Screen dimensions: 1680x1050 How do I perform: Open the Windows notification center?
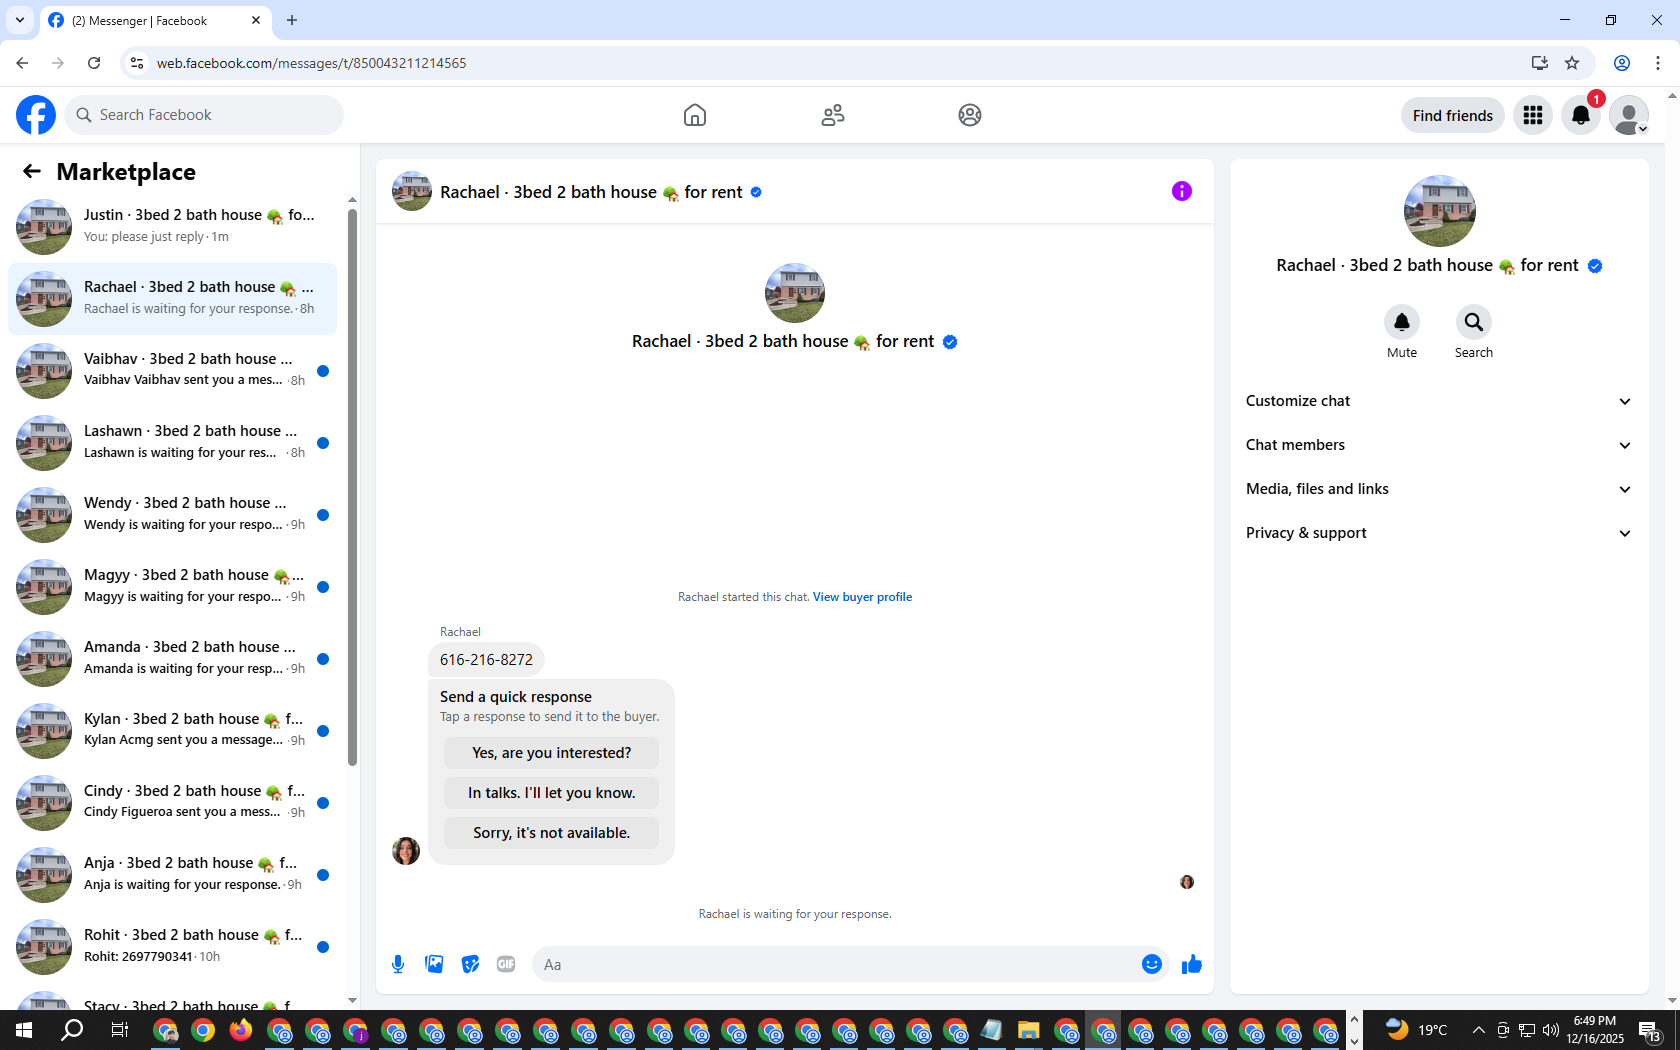[1650, 1031]
